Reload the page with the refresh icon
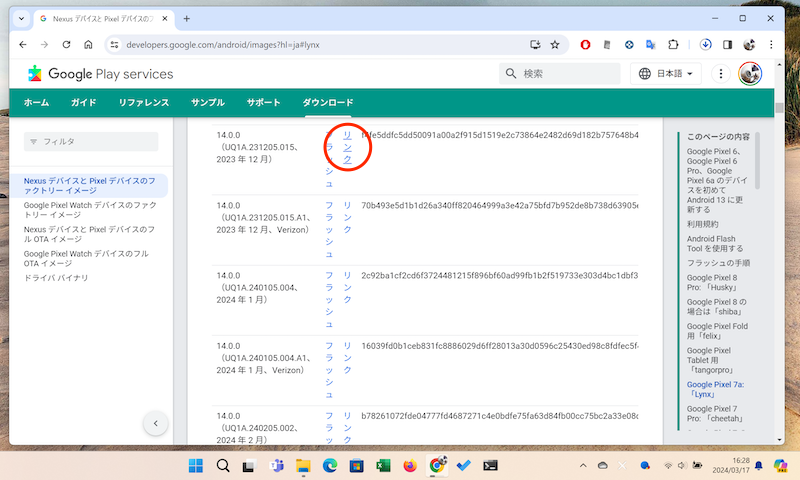The image size is (800, 480). [67, 45]
